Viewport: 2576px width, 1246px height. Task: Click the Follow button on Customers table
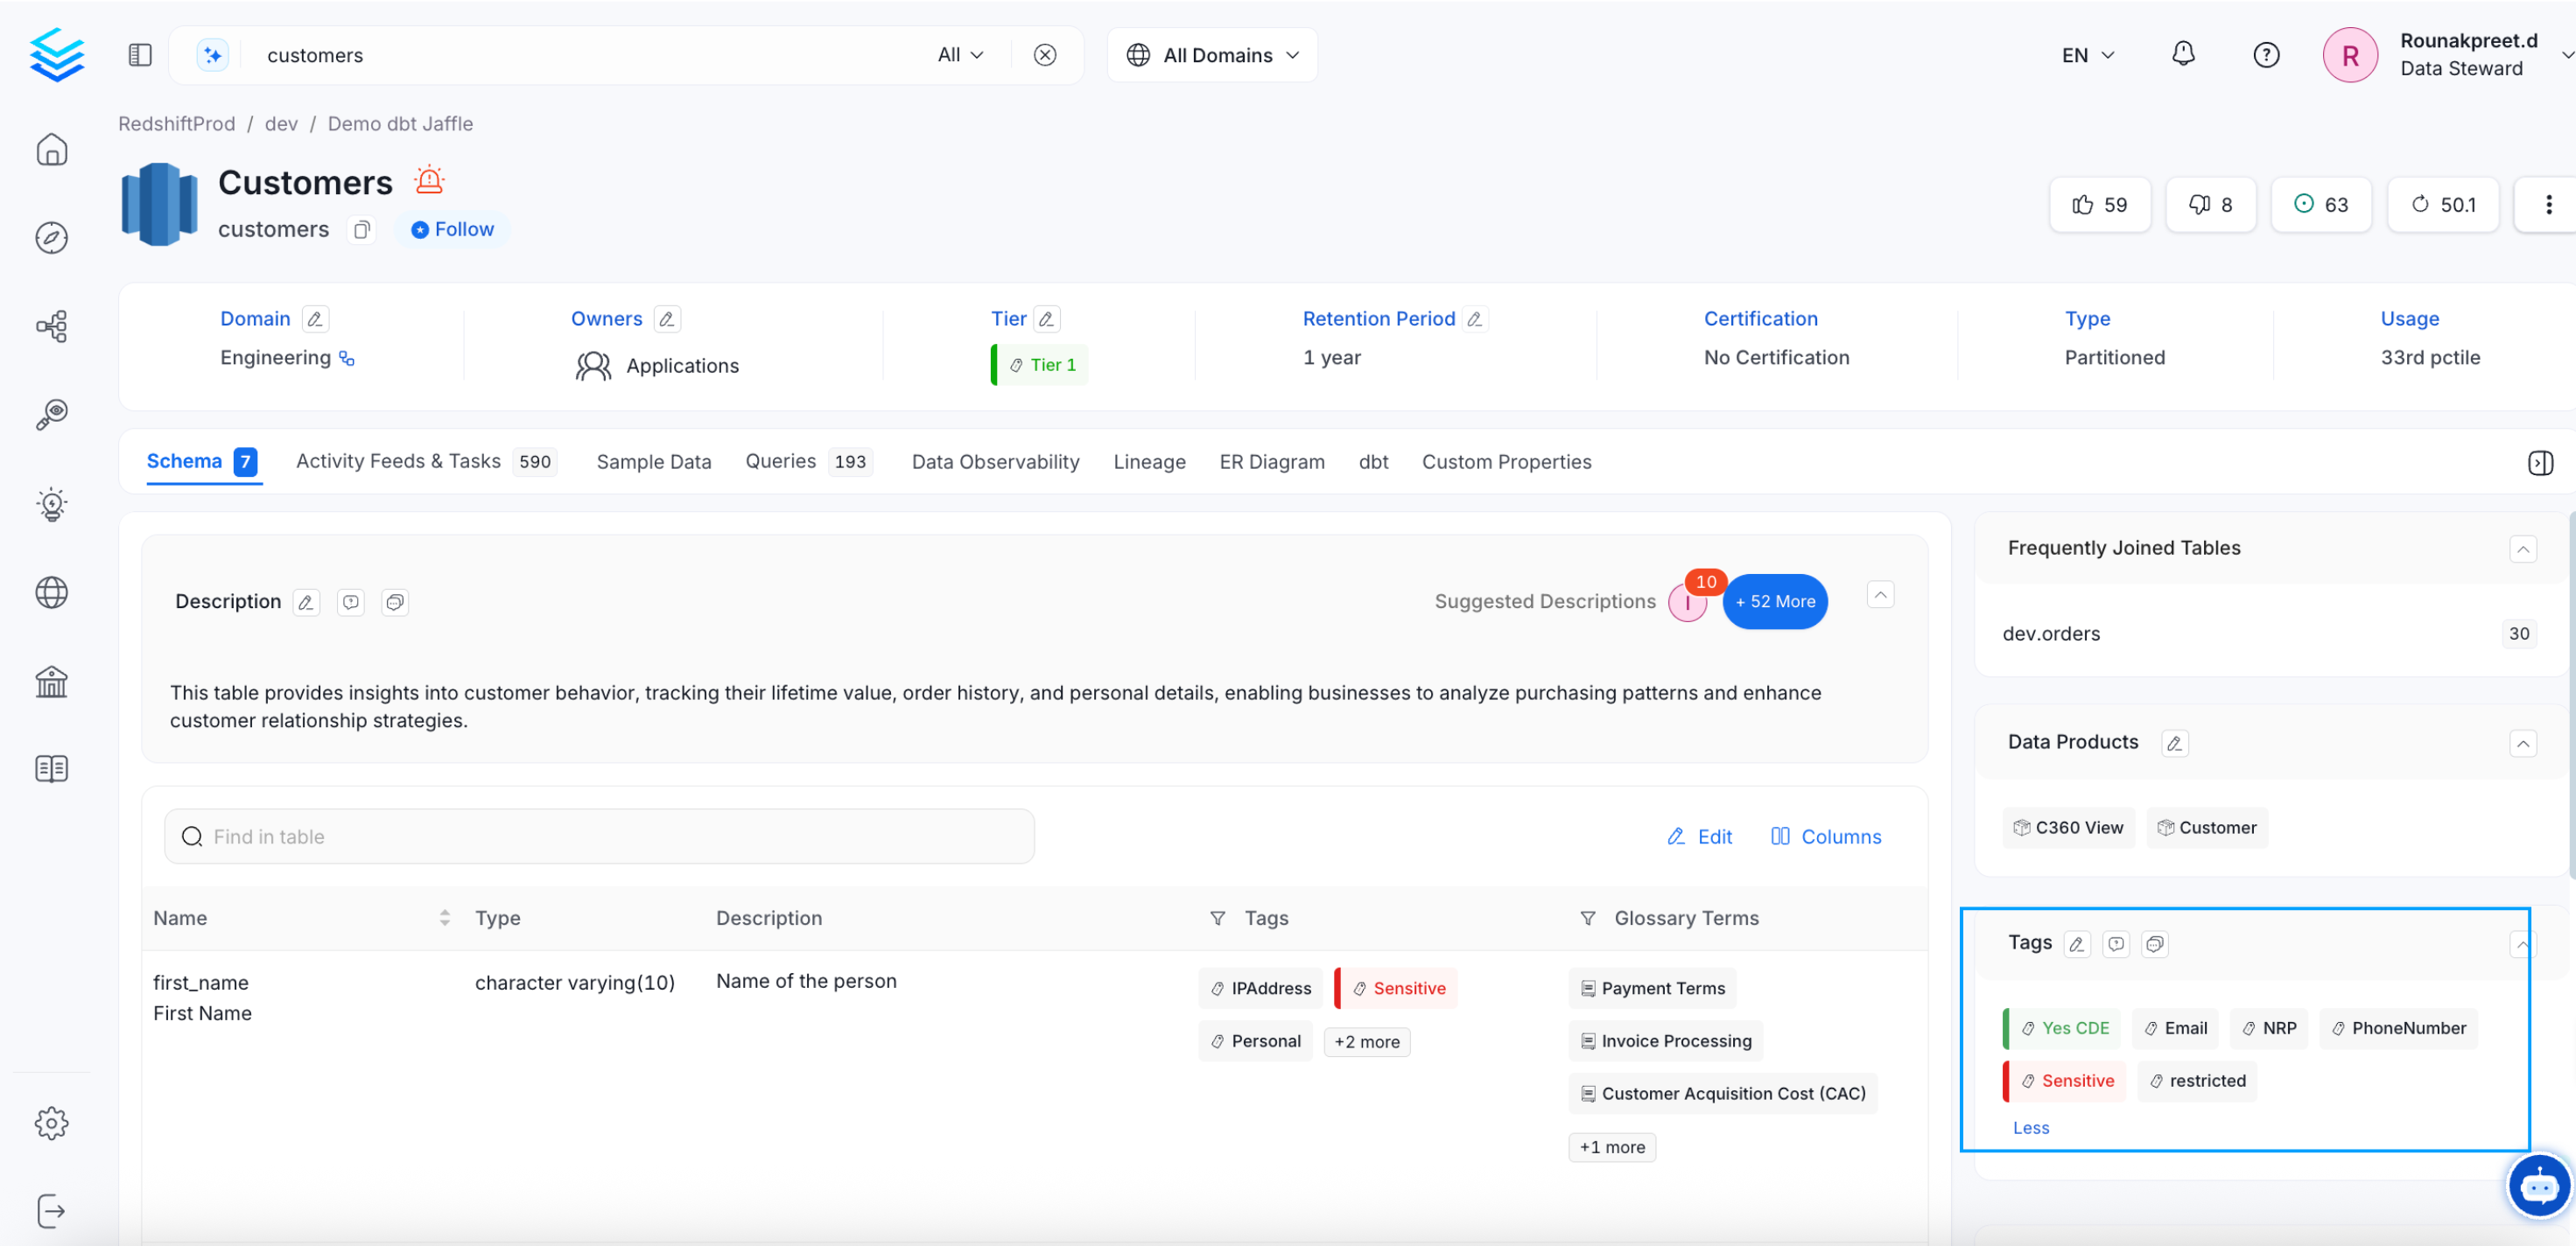[x=452, y=229]
